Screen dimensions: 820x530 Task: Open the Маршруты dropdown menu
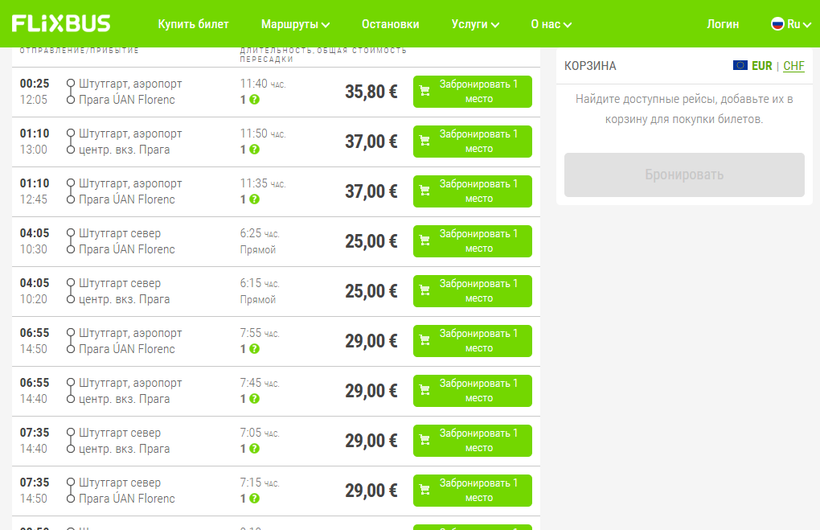pos(295,24)
